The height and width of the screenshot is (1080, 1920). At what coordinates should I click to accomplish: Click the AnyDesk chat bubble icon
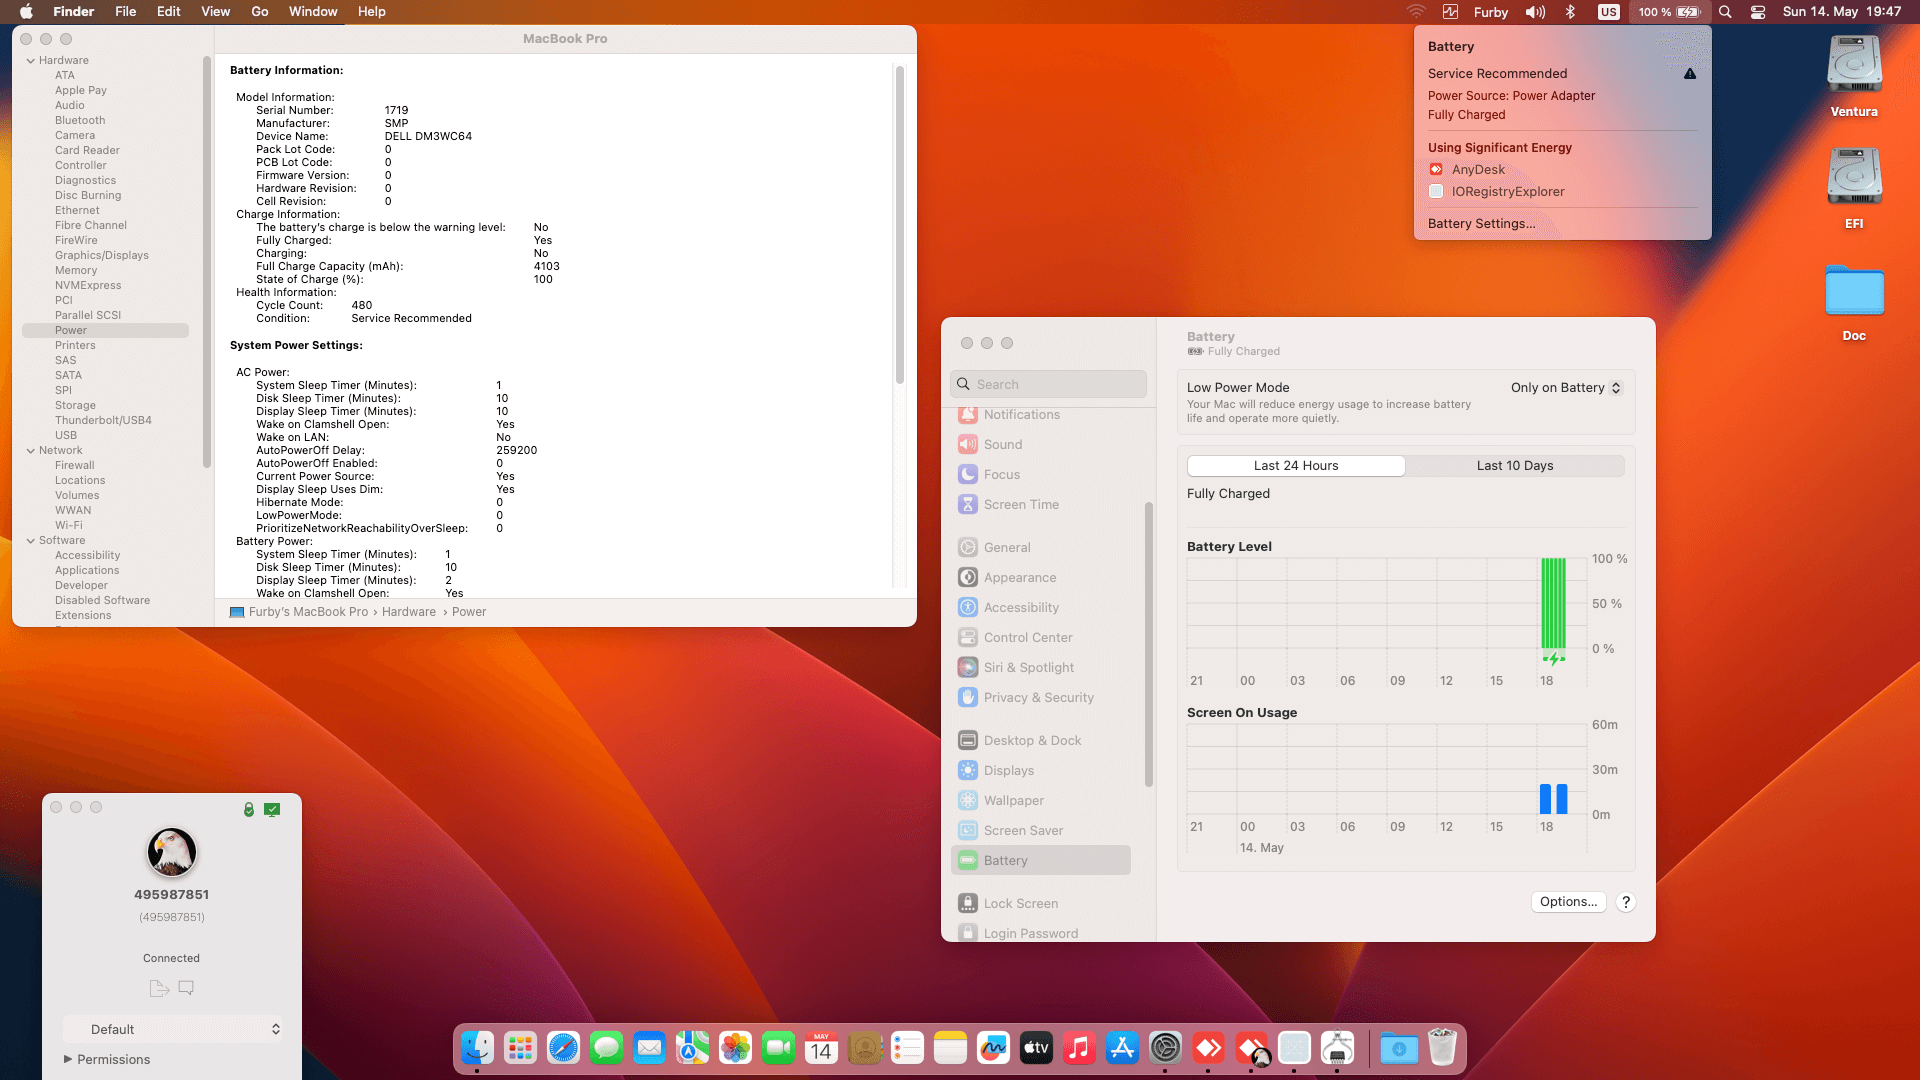pos(186,988)
